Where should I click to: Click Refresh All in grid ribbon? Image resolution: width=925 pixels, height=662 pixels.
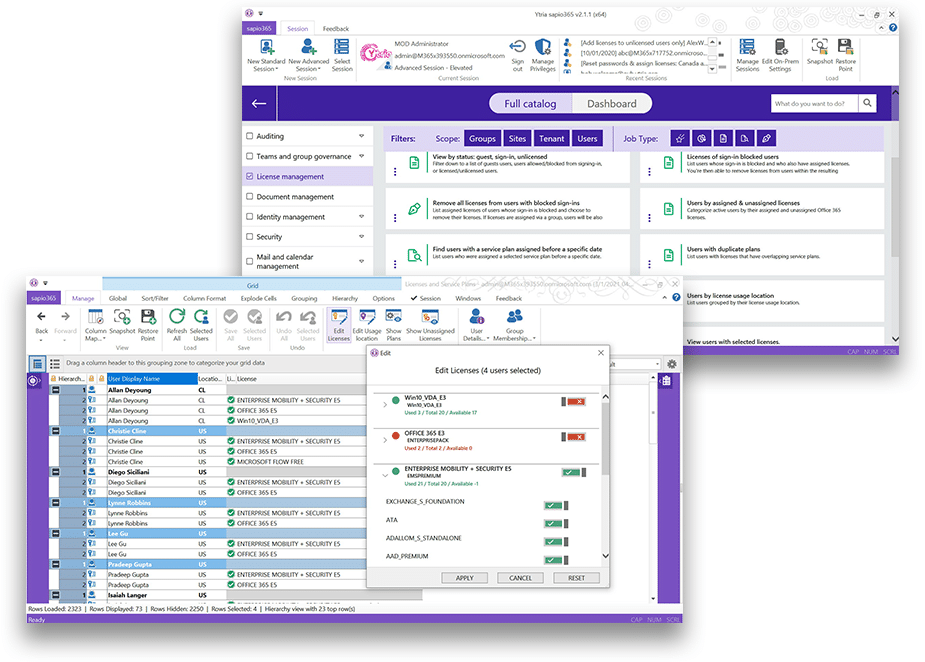176,317
